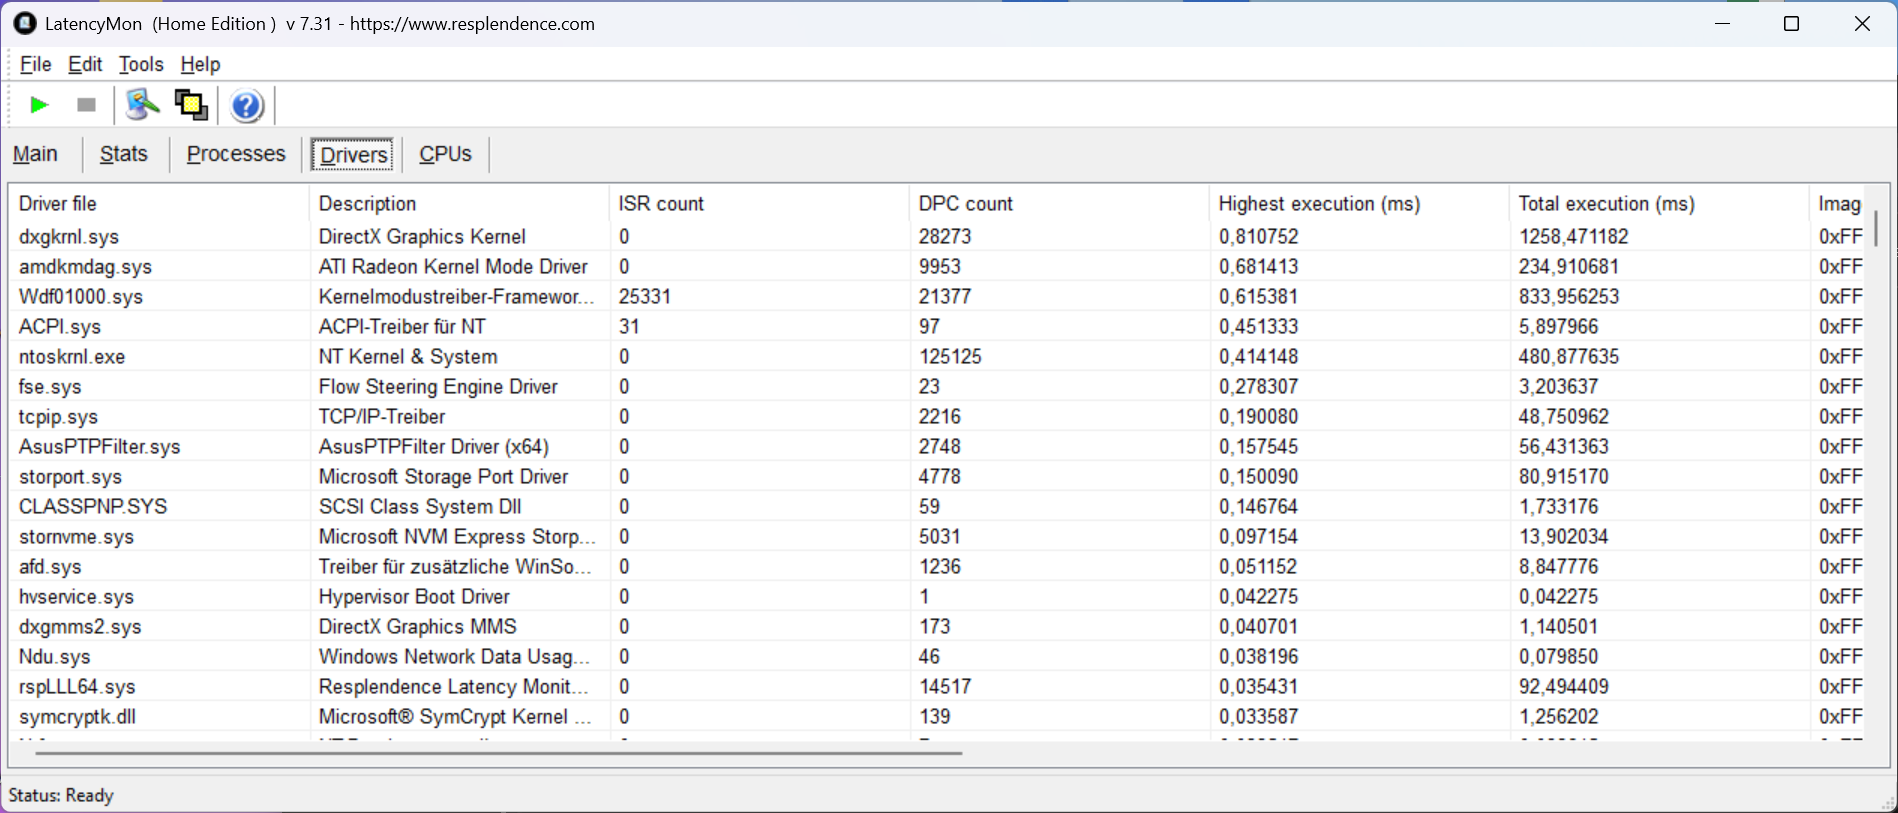Sort by Highest execution (ms) column
Image resolution: width=1898 pixels, height=813 pixels.
[1318, 204]
